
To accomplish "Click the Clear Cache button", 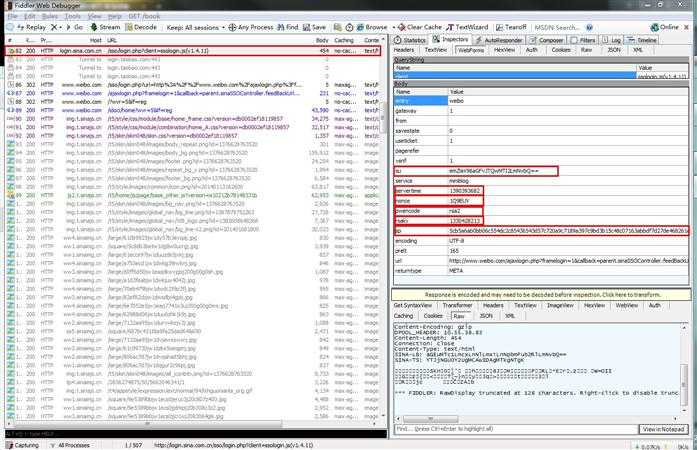I will [x=421, y=27].
